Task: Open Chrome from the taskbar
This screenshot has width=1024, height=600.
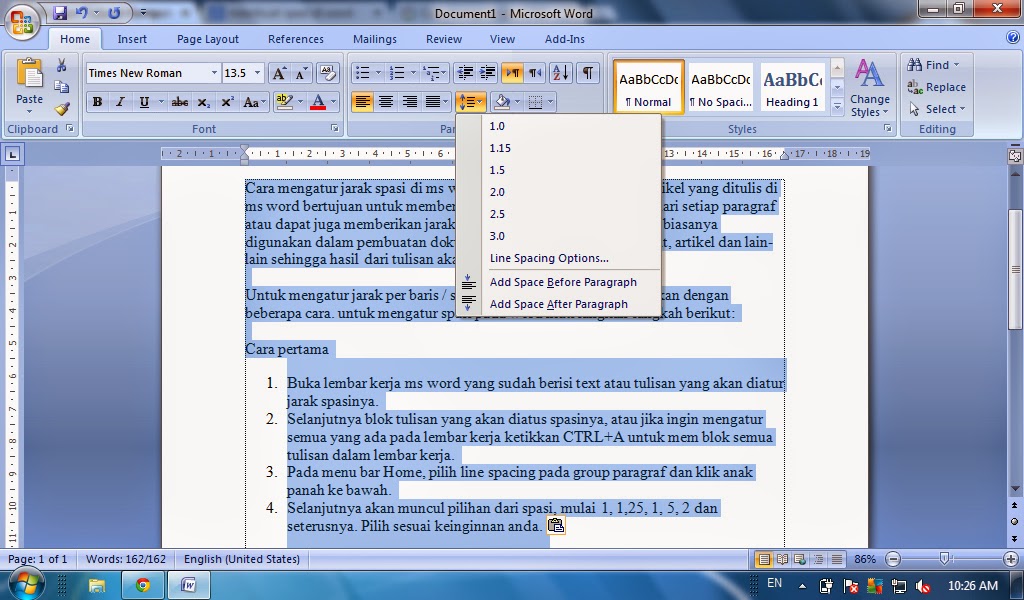Action: coord(142,584)
